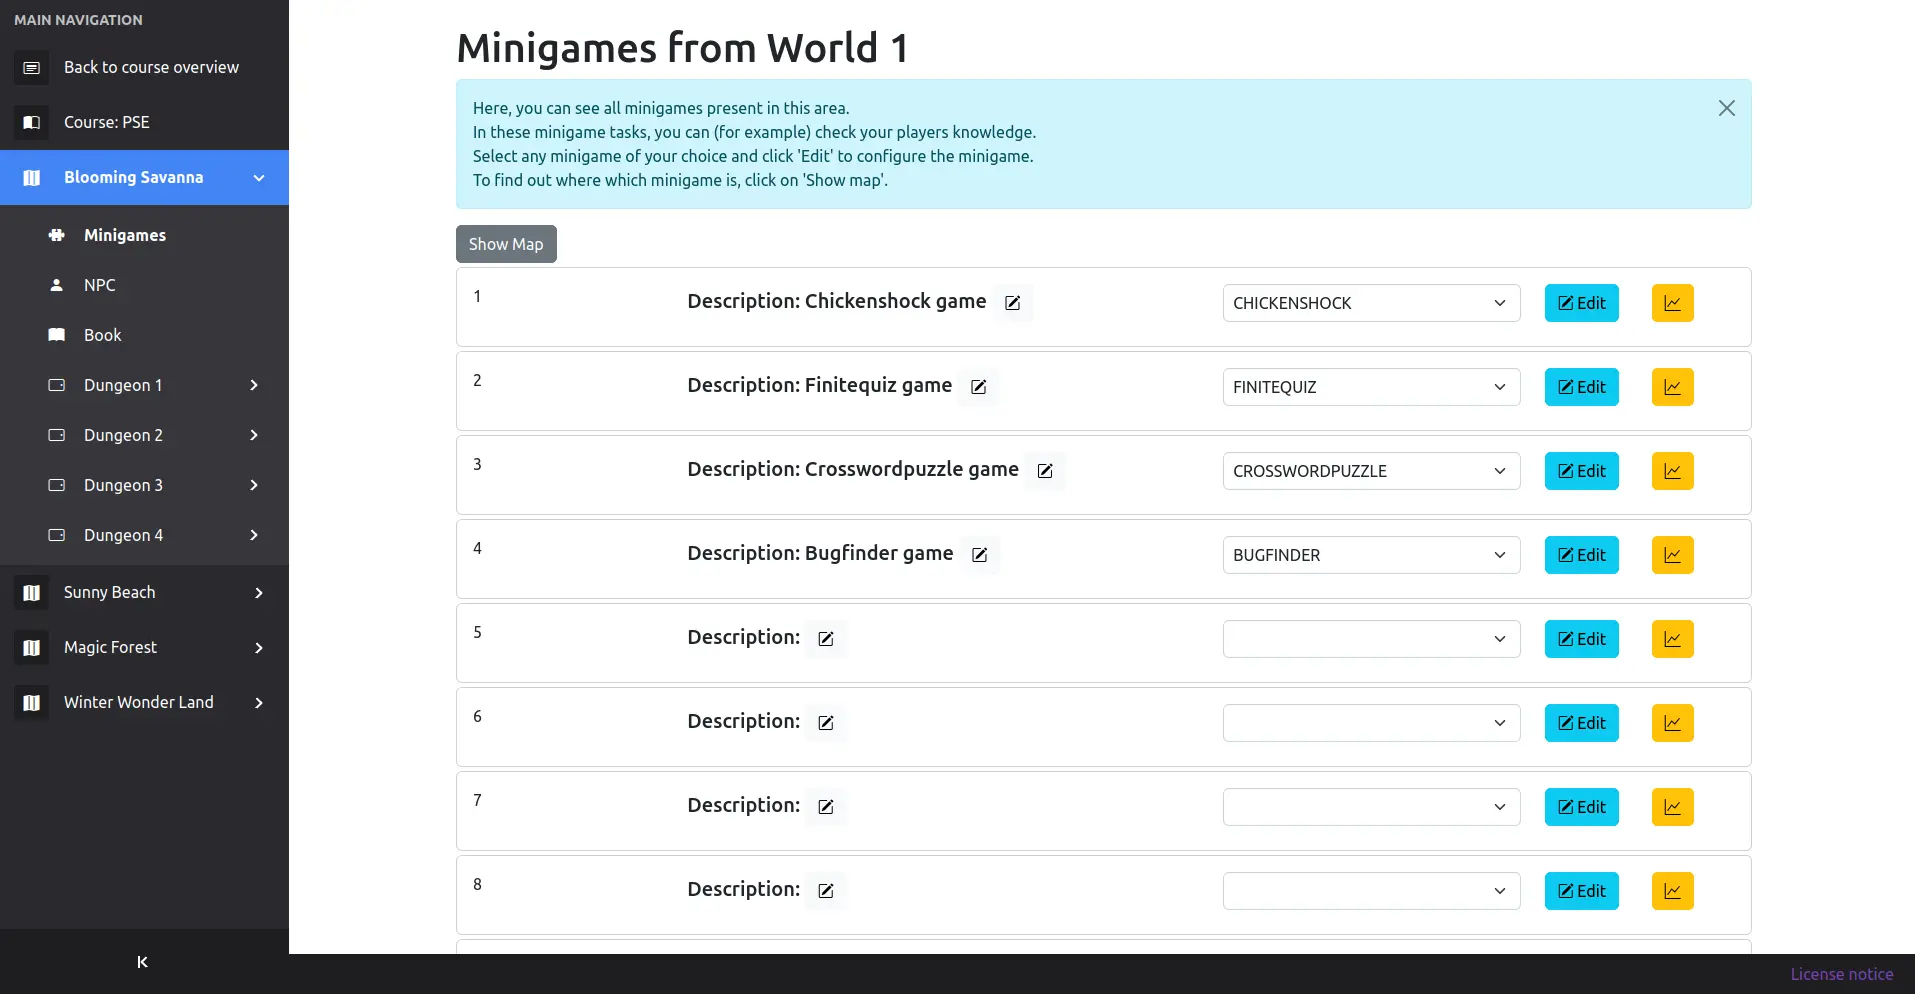Click the Winter Wonder Land map icon
The height and width of the screenshot is (994, 1915).
(x=31, y=703)
